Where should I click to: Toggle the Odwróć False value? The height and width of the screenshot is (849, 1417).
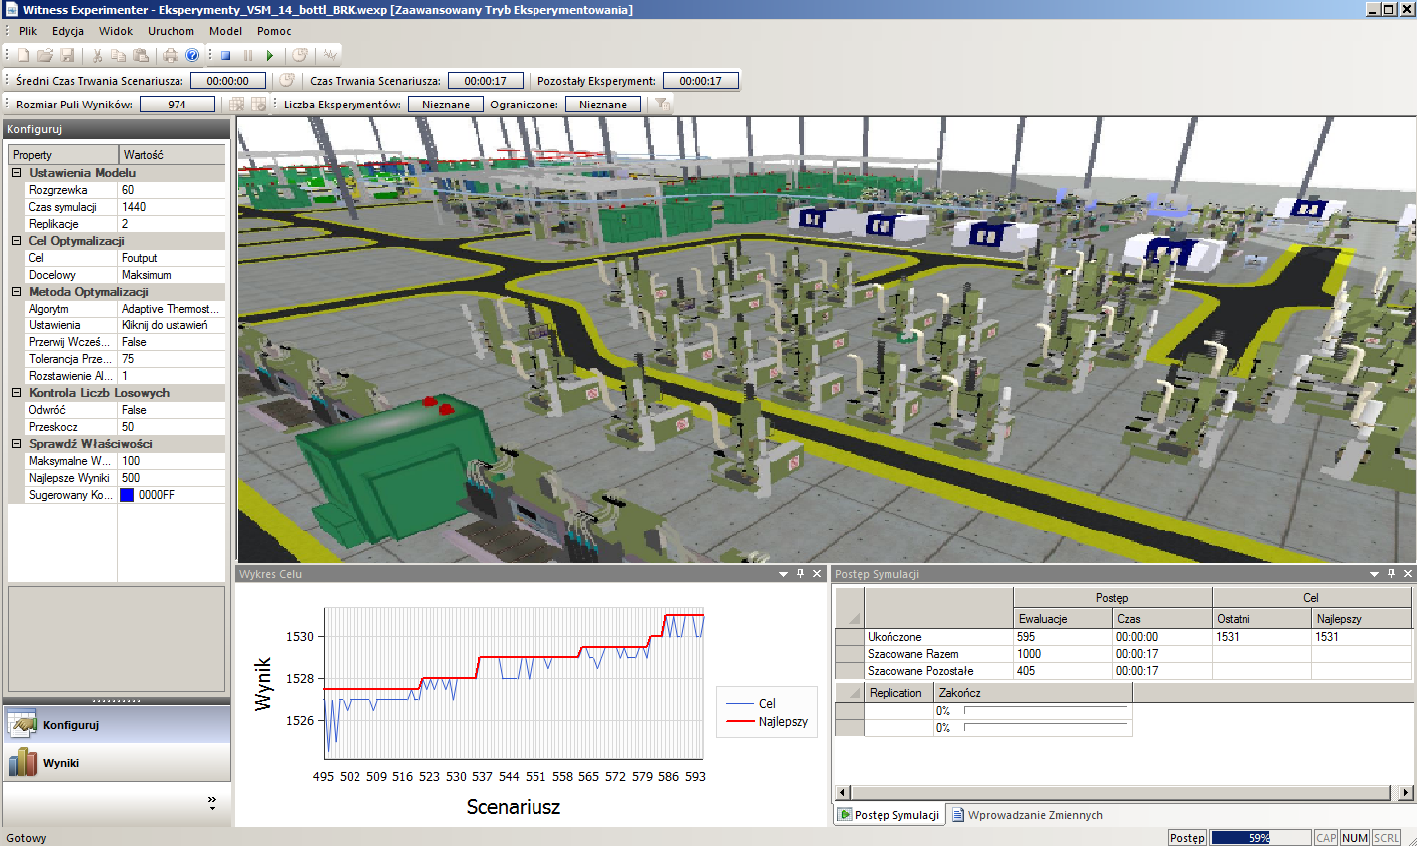[170, 410]
